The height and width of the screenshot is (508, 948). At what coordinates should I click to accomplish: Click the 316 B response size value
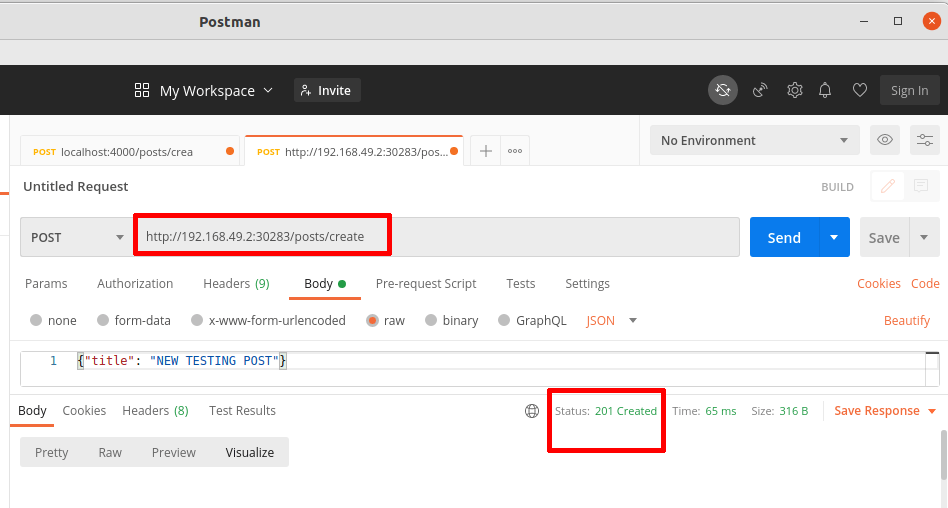tap(794, 411)
